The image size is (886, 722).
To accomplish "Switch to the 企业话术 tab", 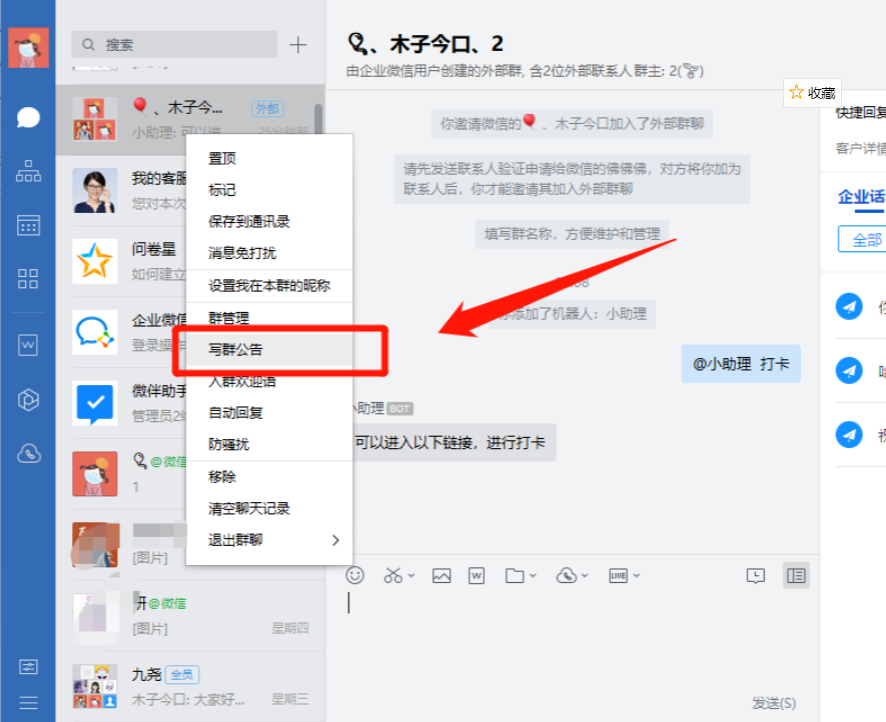I will coord(862,198).
